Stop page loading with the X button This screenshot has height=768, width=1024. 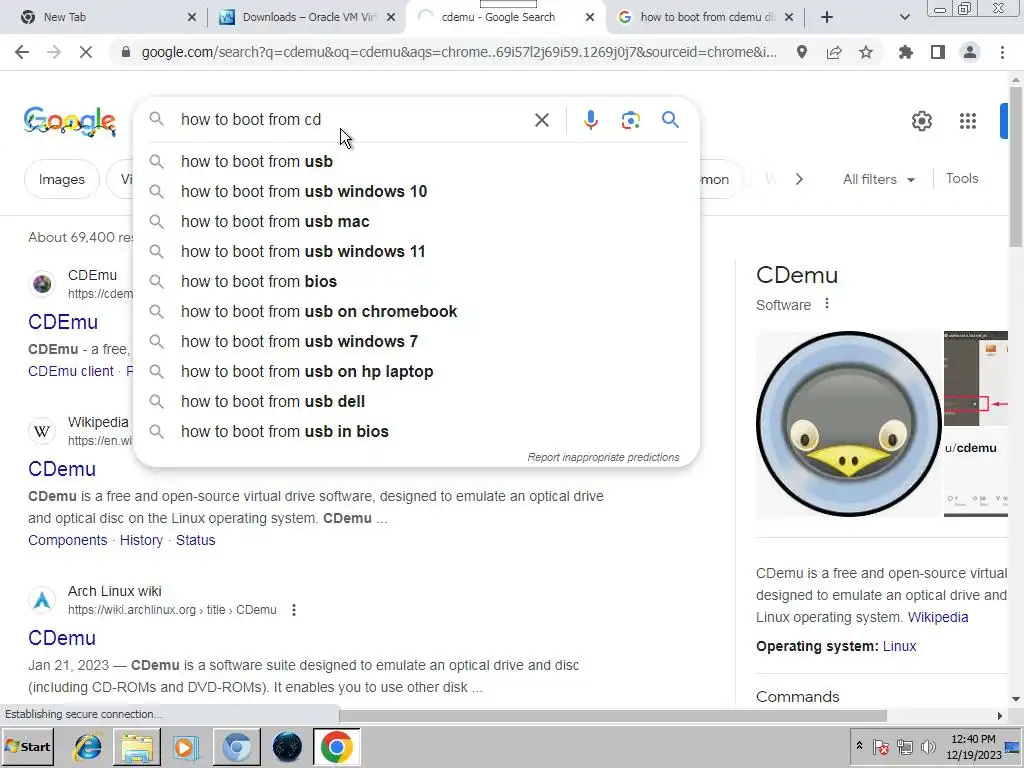pyautogui.click(x=86, y=52)
